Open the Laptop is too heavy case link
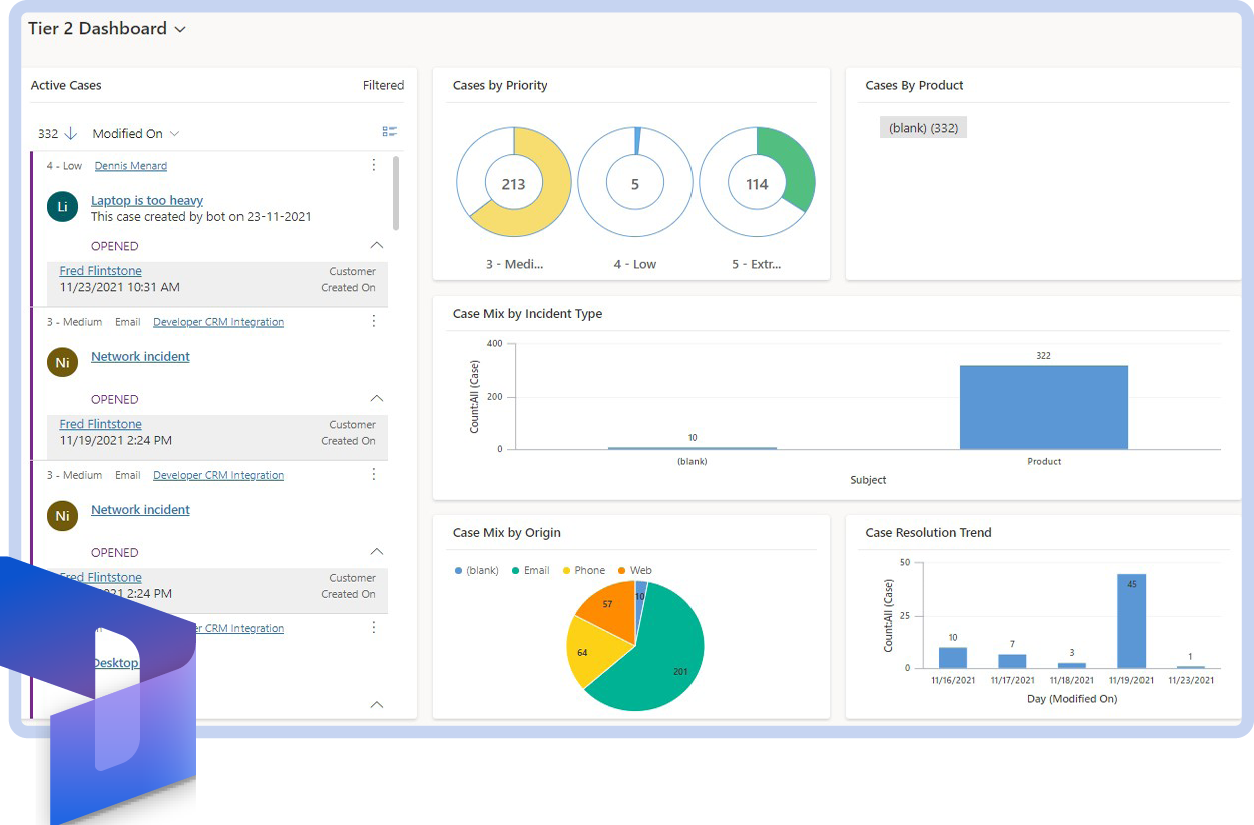This screenshot has width=1254, height=825. coord(147,200)
